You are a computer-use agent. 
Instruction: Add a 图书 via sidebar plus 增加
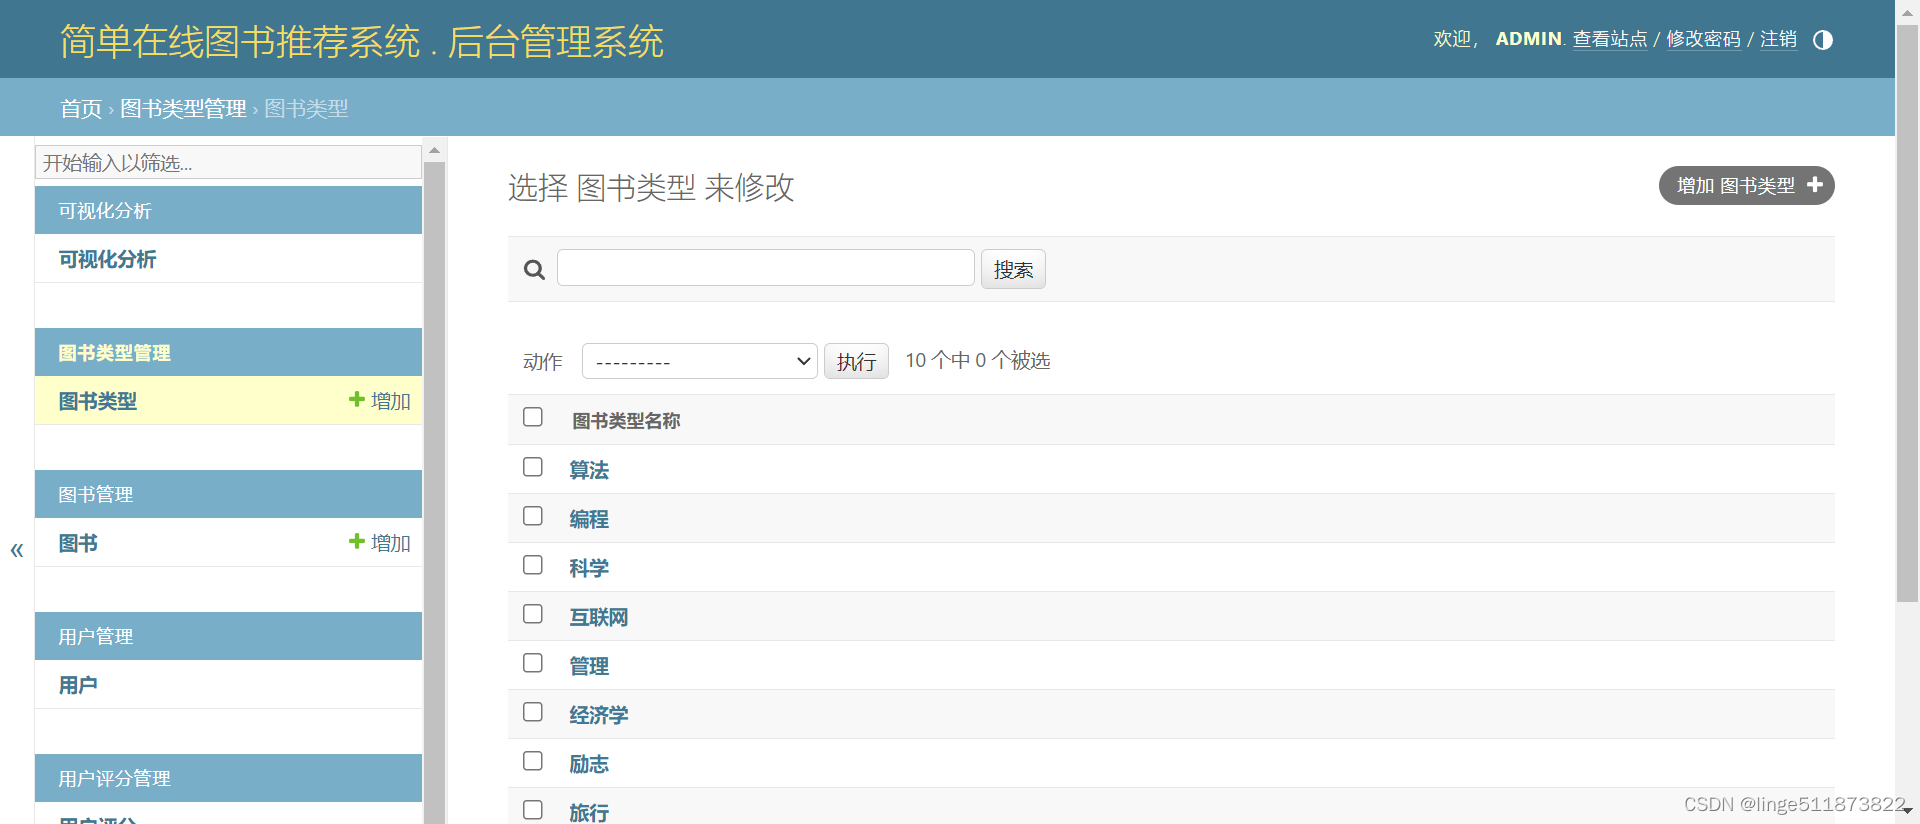tap(380, 543)
